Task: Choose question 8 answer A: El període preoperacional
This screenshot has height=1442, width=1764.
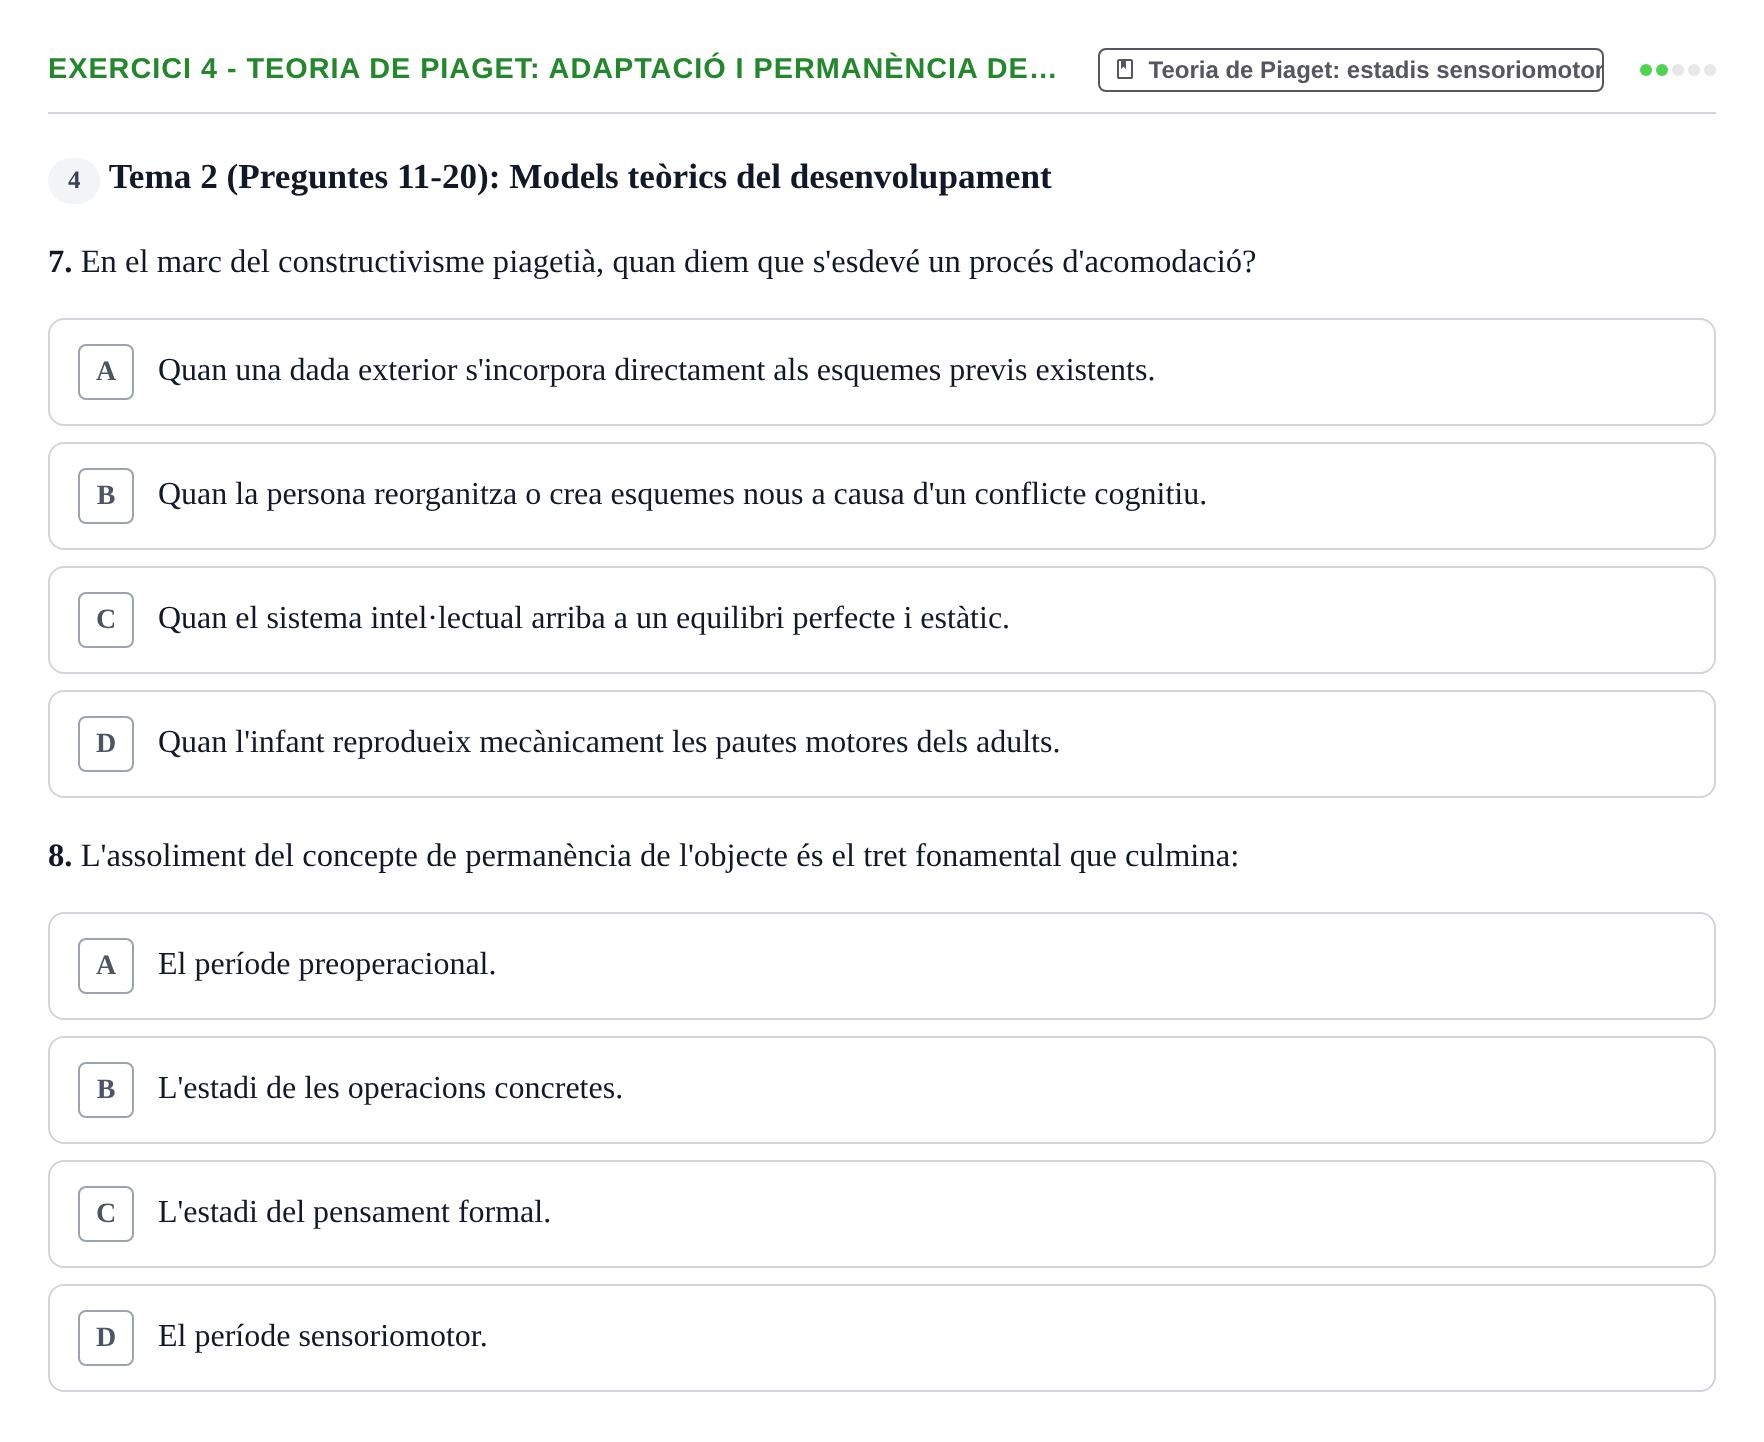Action: point(882,966)
